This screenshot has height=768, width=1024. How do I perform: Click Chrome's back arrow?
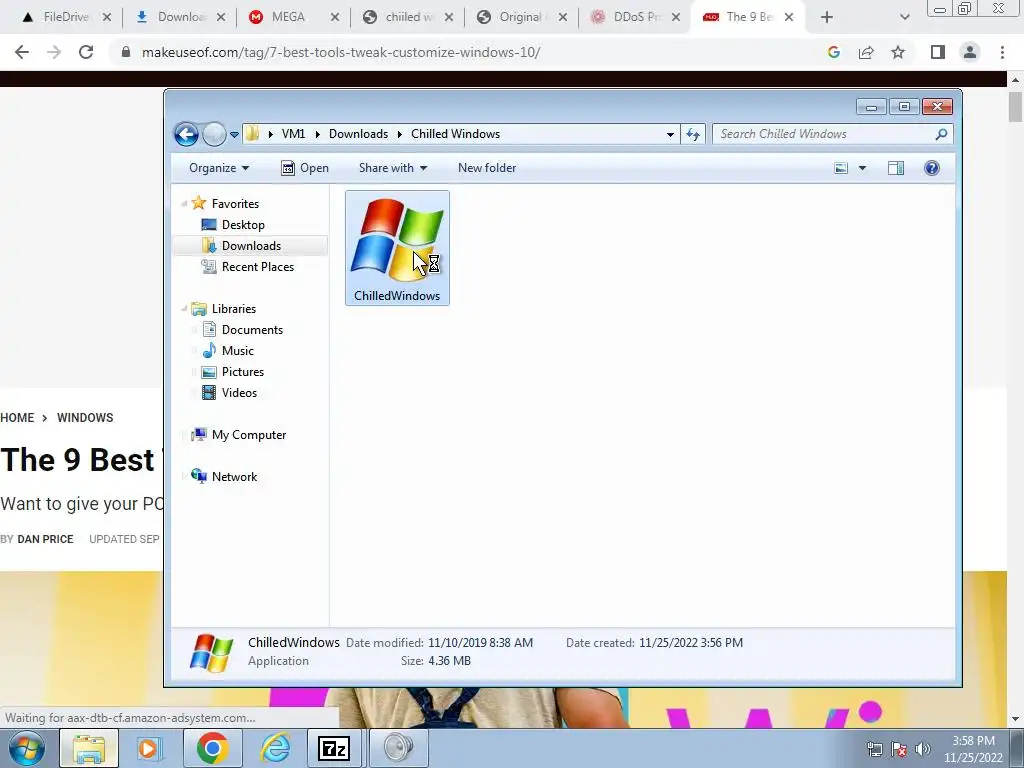(x=22, y=52)
